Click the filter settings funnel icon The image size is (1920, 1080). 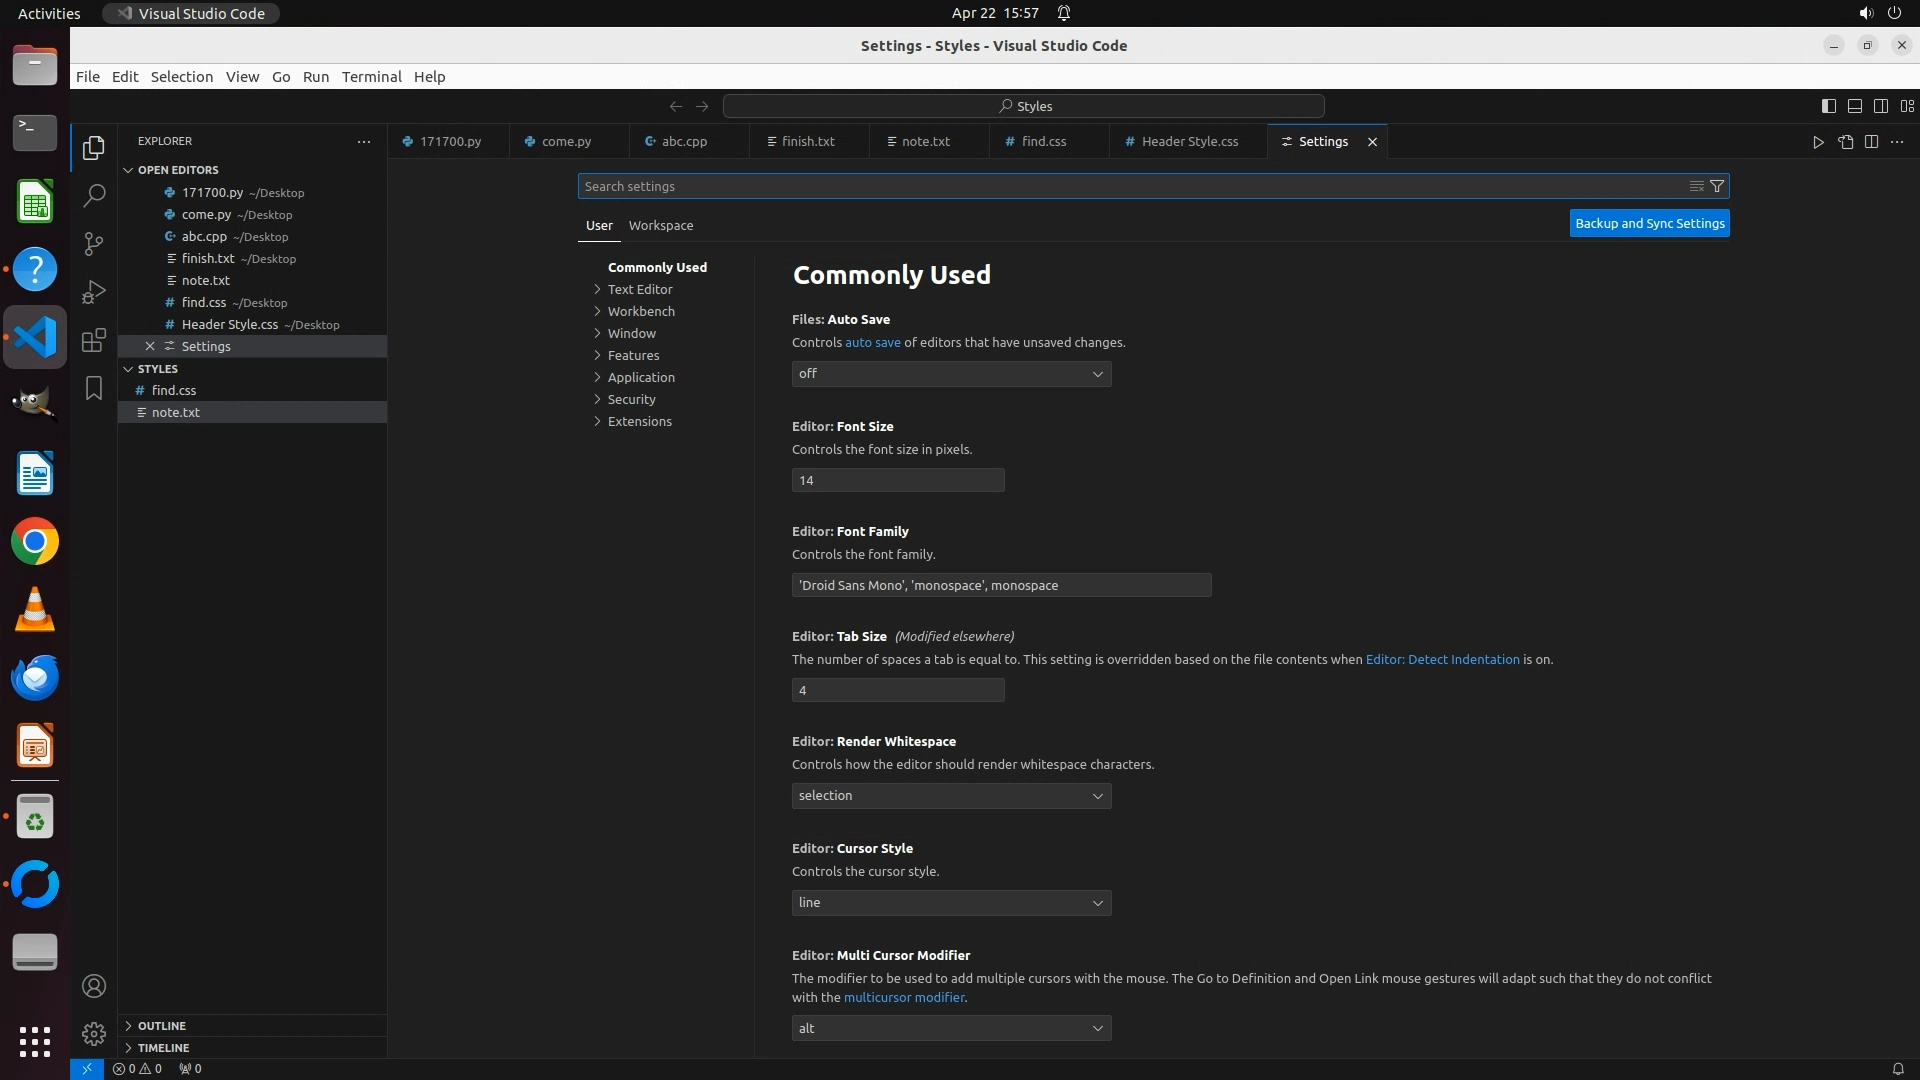pyautogui.click(x=1717, y=186)
